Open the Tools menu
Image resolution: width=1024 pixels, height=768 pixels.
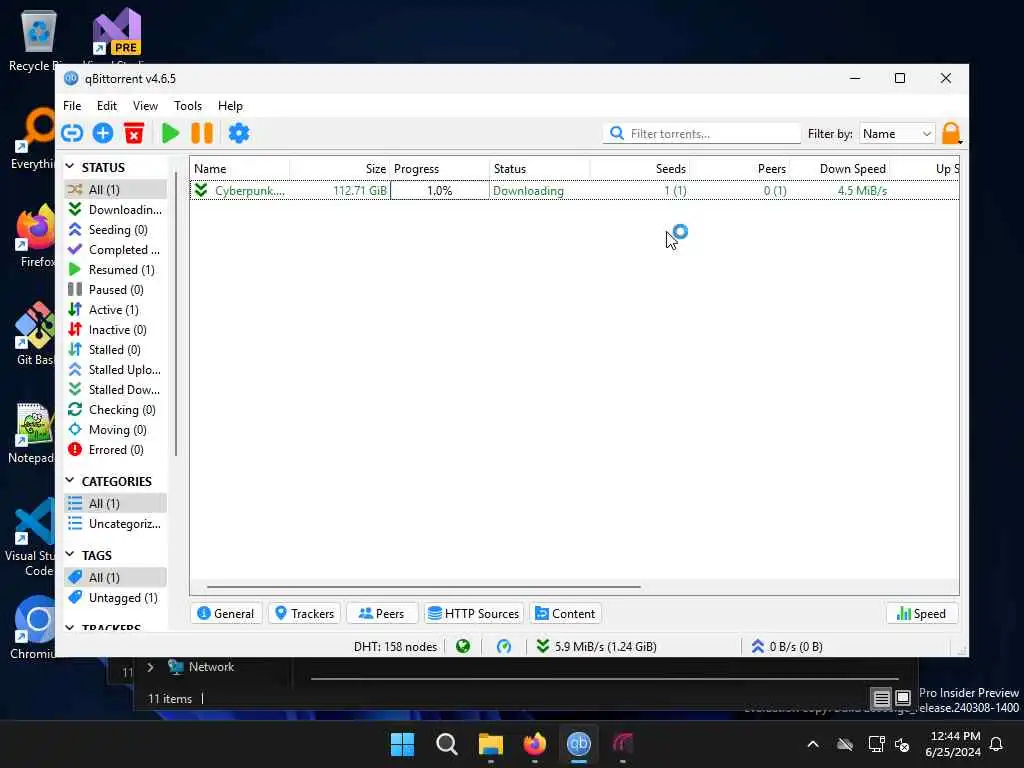187,106
